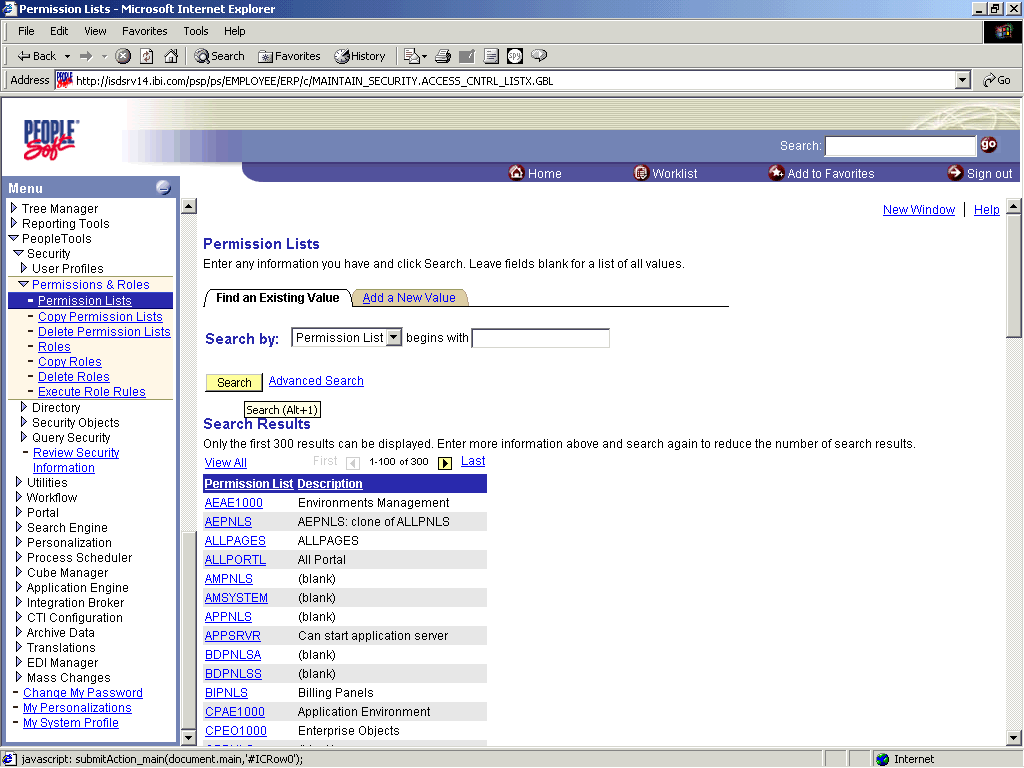Open Change My Password link
This screenshot has height=768, width=1024.
[83, 693]
